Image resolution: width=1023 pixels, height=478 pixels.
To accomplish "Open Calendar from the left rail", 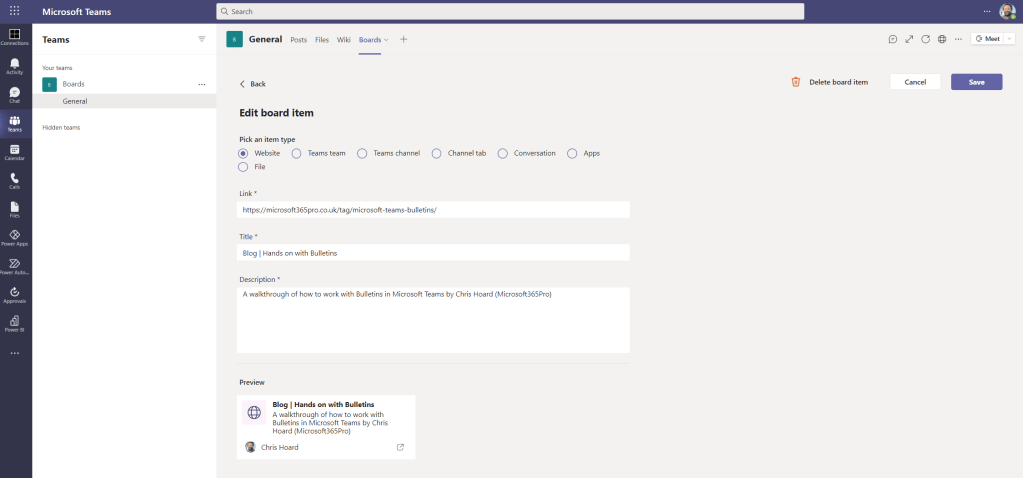I will 14,152.
